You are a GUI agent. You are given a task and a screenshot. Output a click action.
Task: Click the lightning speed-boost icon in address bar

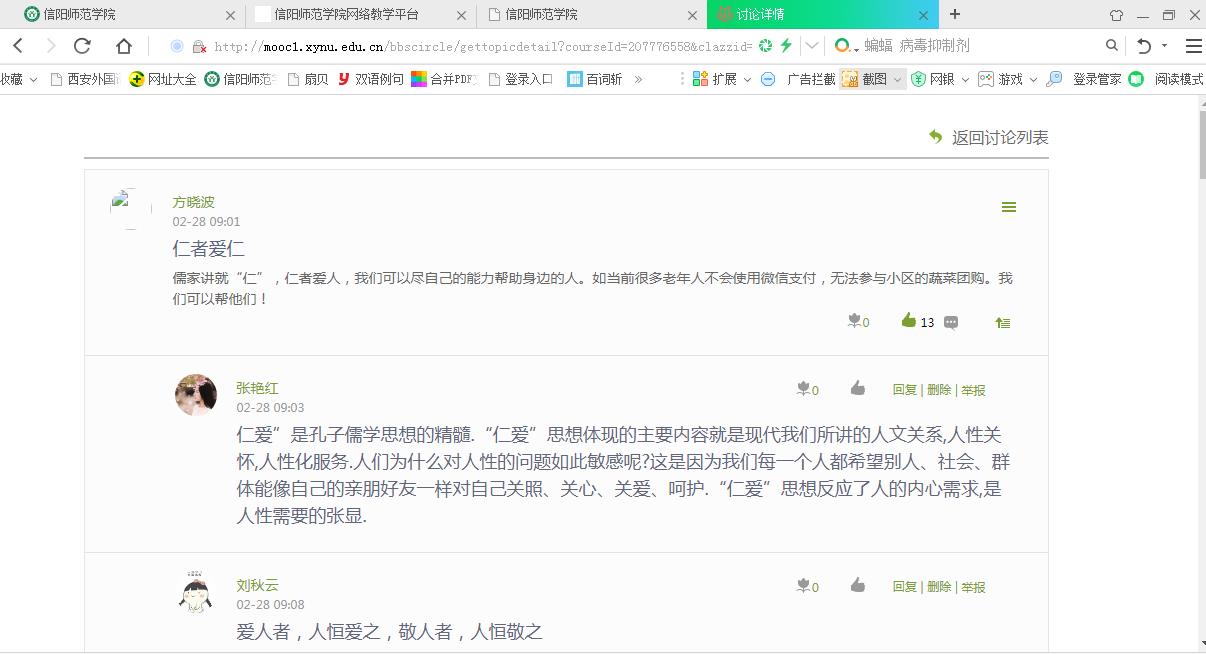pos(786,45)
